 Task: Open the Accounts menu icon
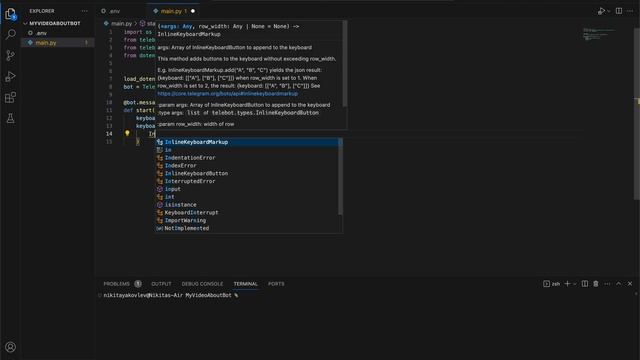10,347
